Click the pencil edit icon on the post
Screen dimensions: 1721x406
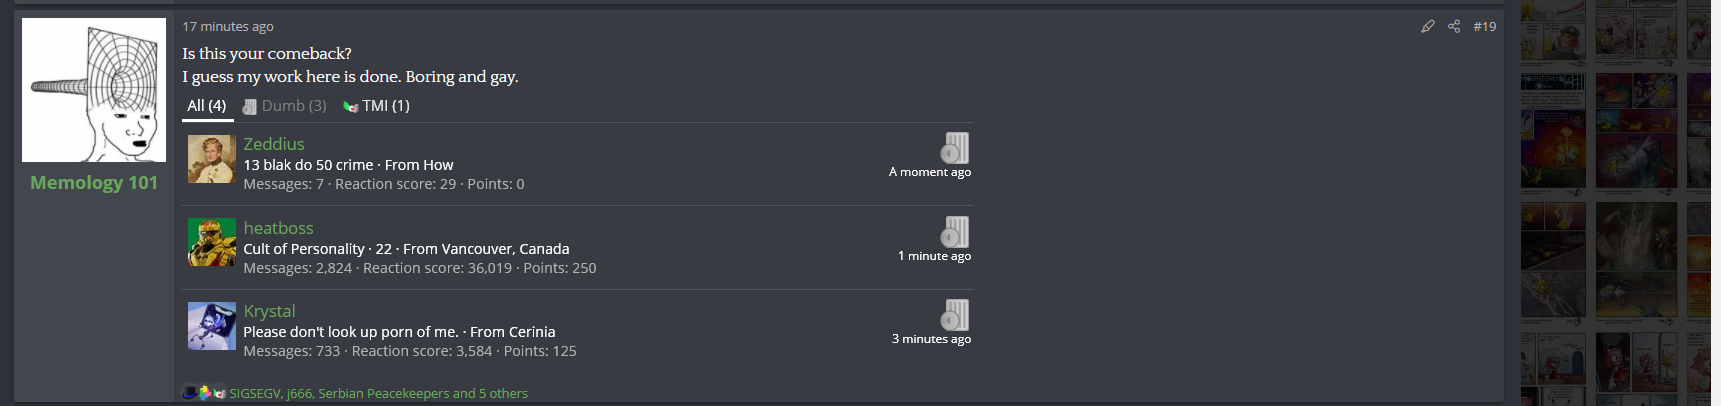[x=1427, y=26]
